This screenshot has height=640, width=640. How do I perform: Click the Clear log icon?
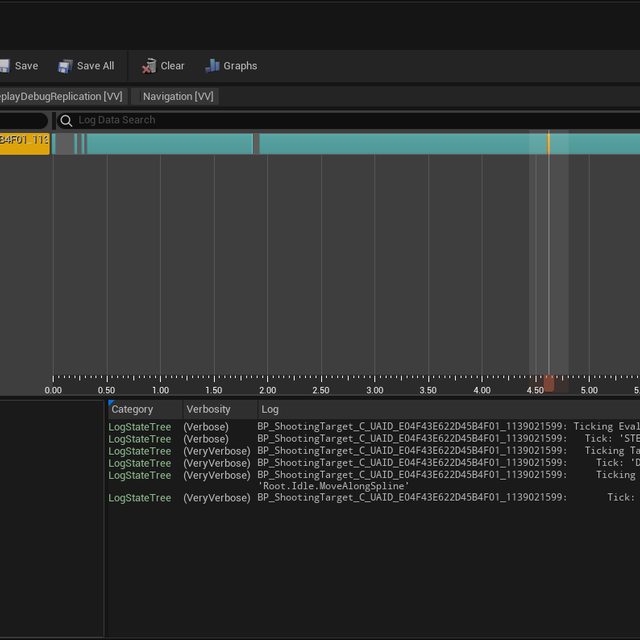[x=149, y=66]
